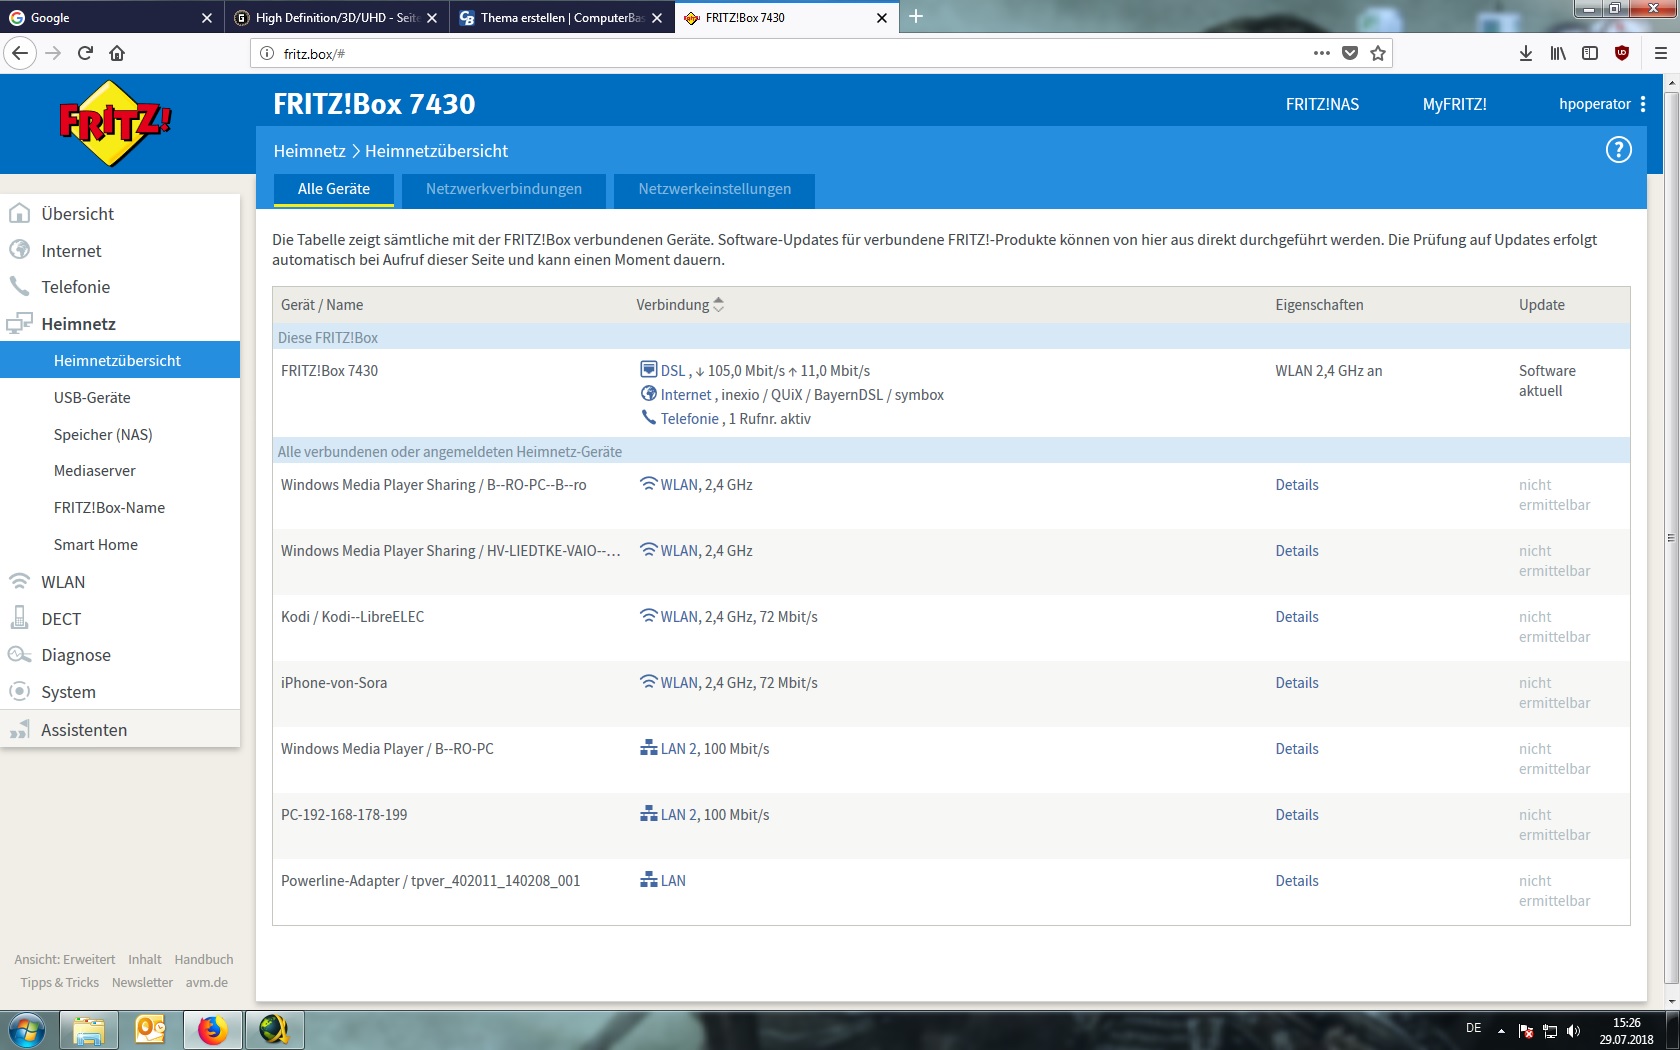Open Firefox from the taskbar
1680x1050 pixels.
[212, 1030]
